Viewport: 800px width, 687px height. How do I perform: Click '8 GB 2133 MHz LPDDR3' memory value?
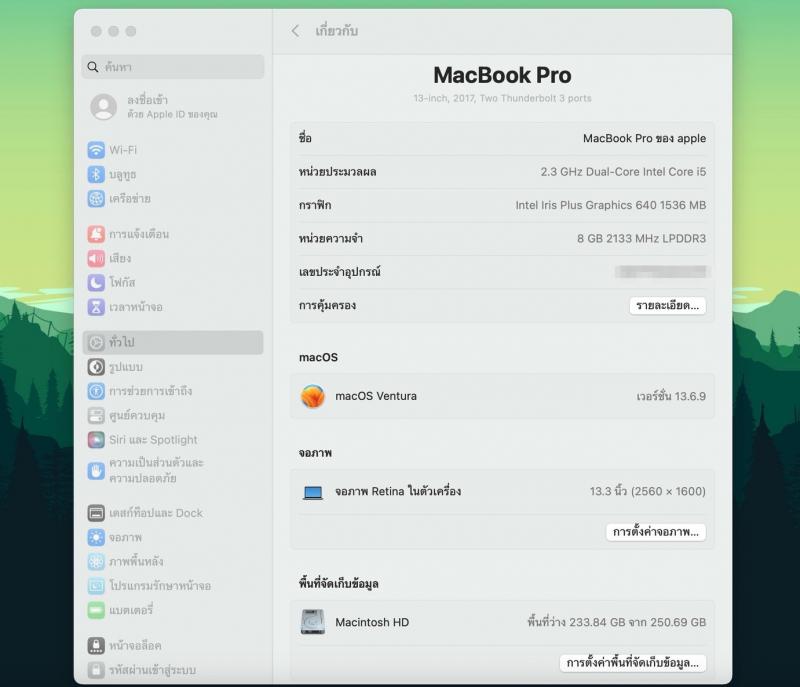point(641,238)
